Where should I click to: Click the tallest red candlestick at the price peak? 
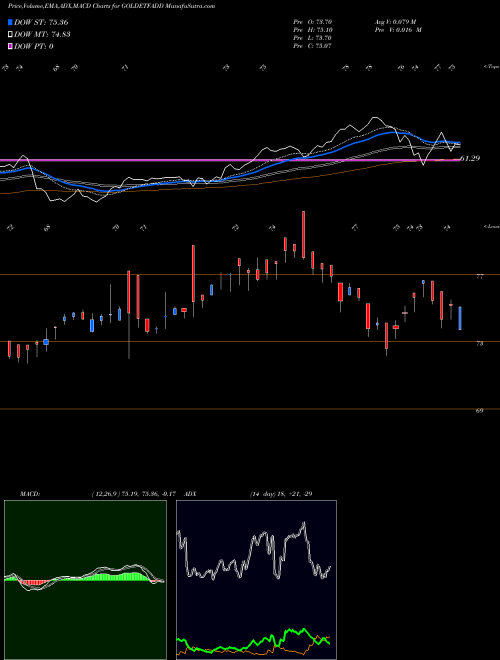(303, 235)
